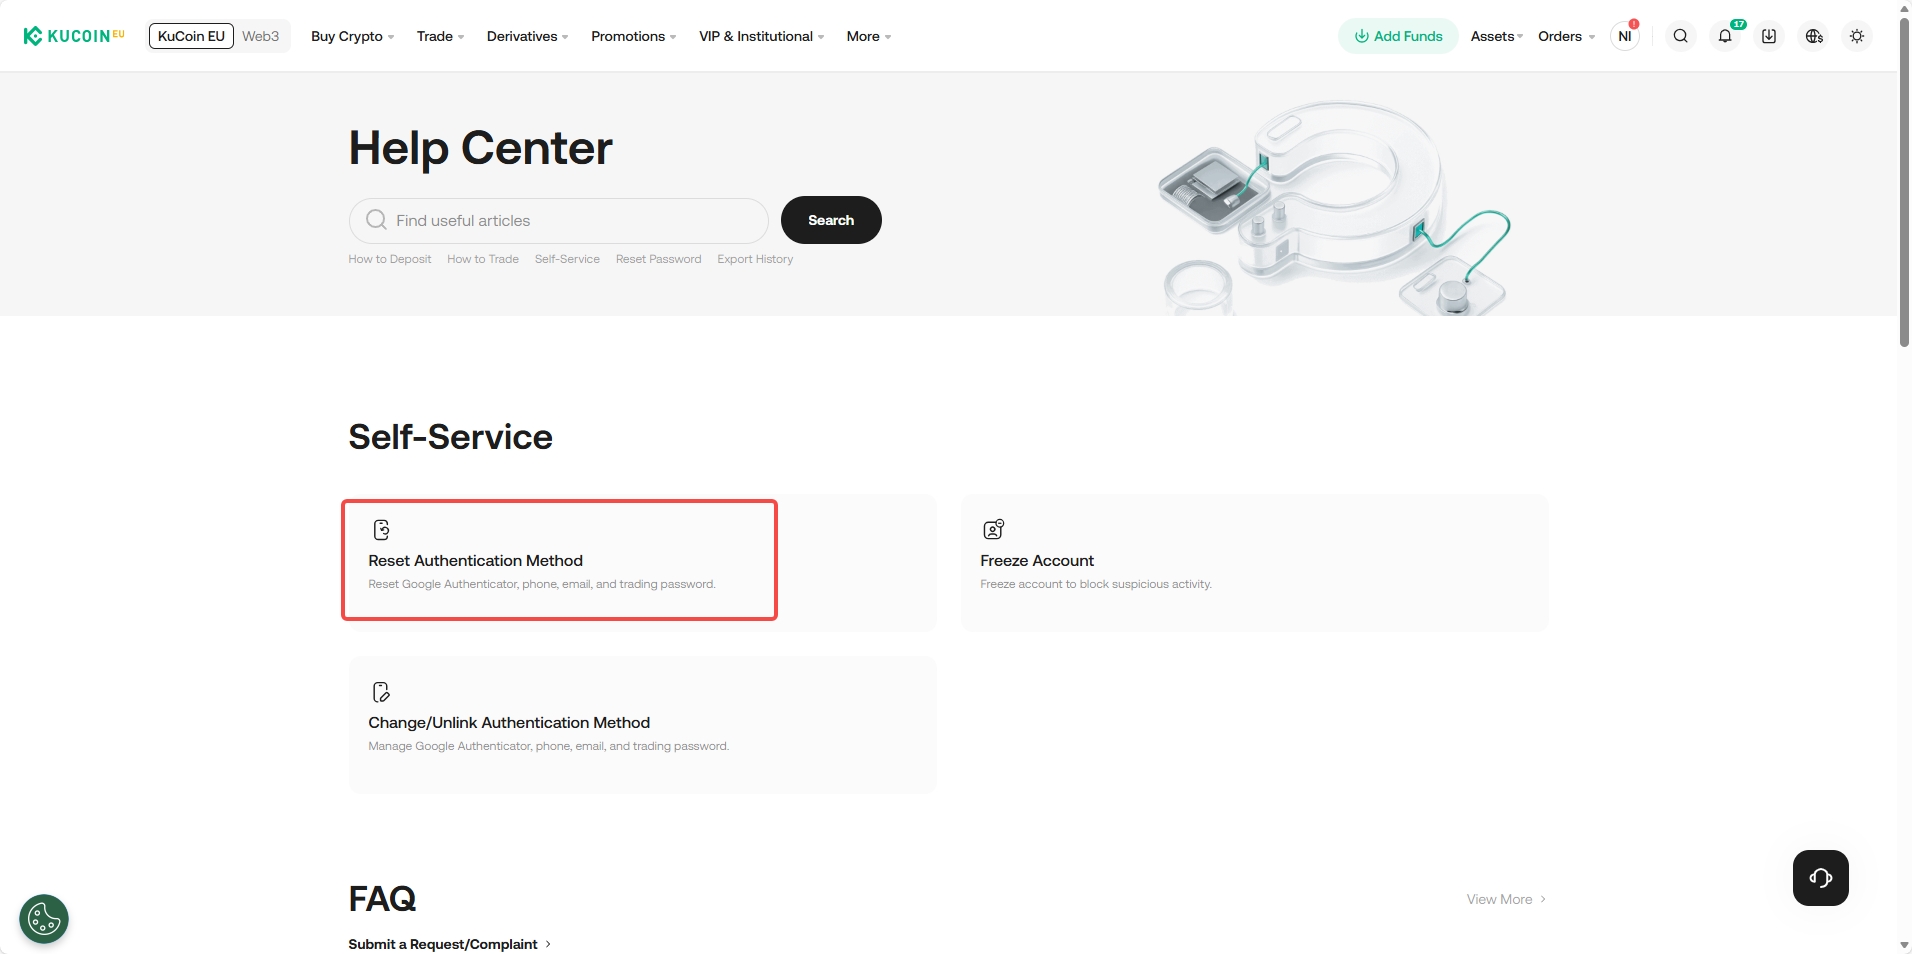Open the header search magnifier icon
The width and height of the screenshot is (1912, 954).
[x=1681, y=36]
